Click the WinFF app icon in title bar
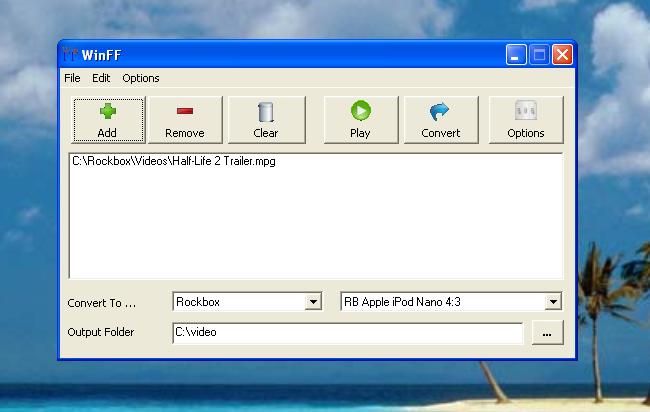The height and width of the screenshot is (412, 650). pos(70,55)
